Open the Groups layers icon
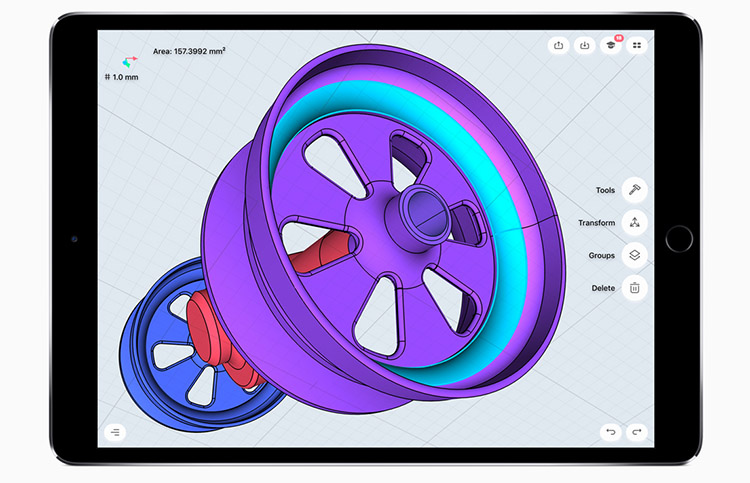 (634, 255)
